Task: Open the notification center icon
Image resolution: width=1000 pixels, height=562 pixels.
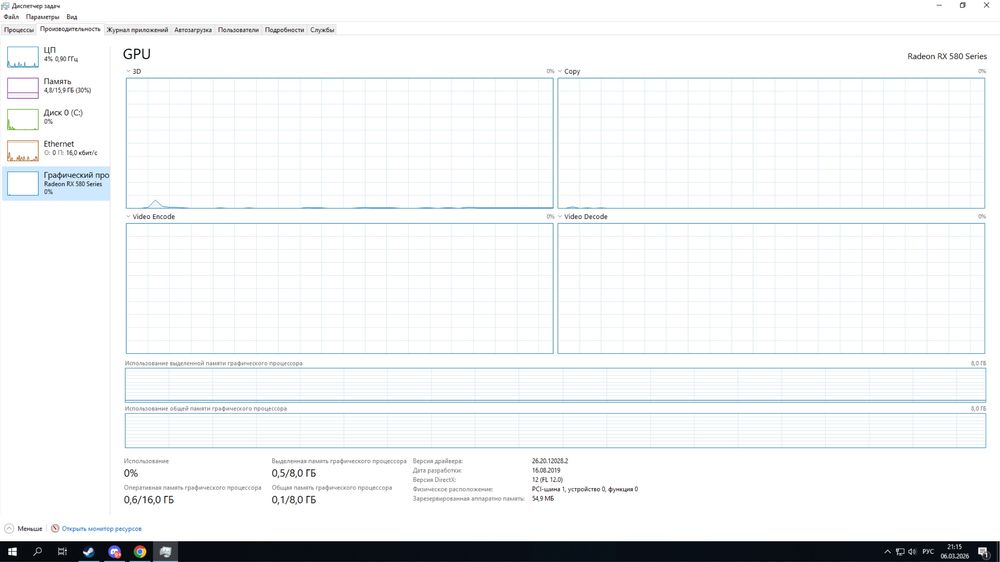Action: pos(984,552)
